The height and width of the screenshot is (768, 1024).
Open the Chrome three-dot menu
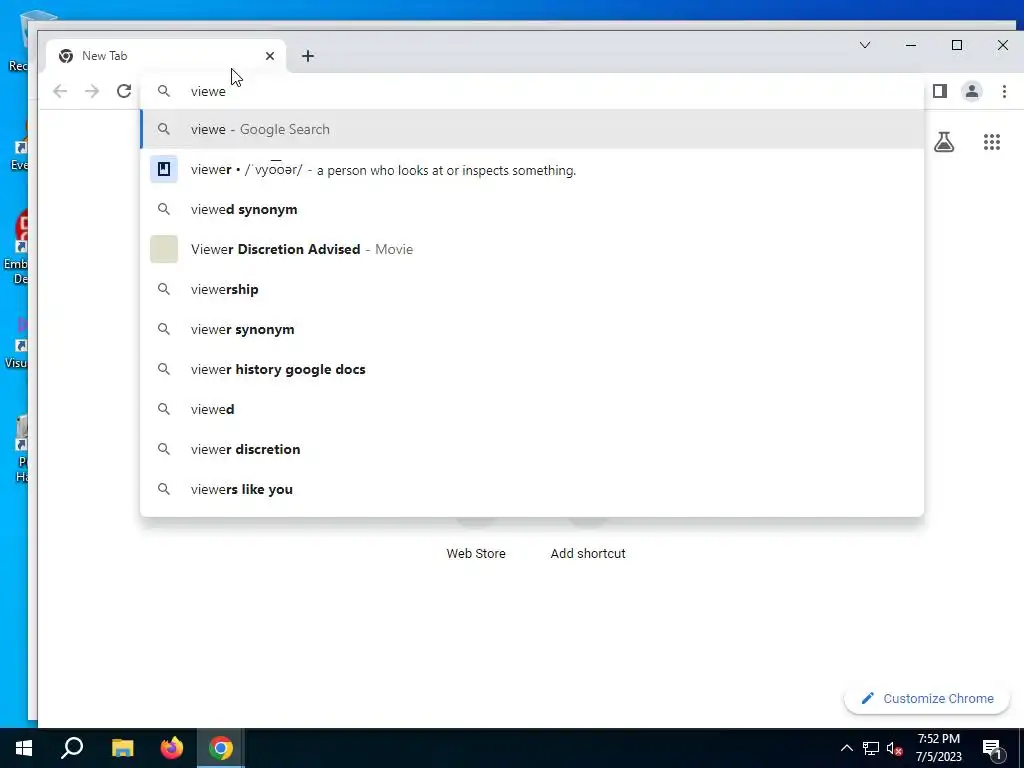[x=1004, y=91]
